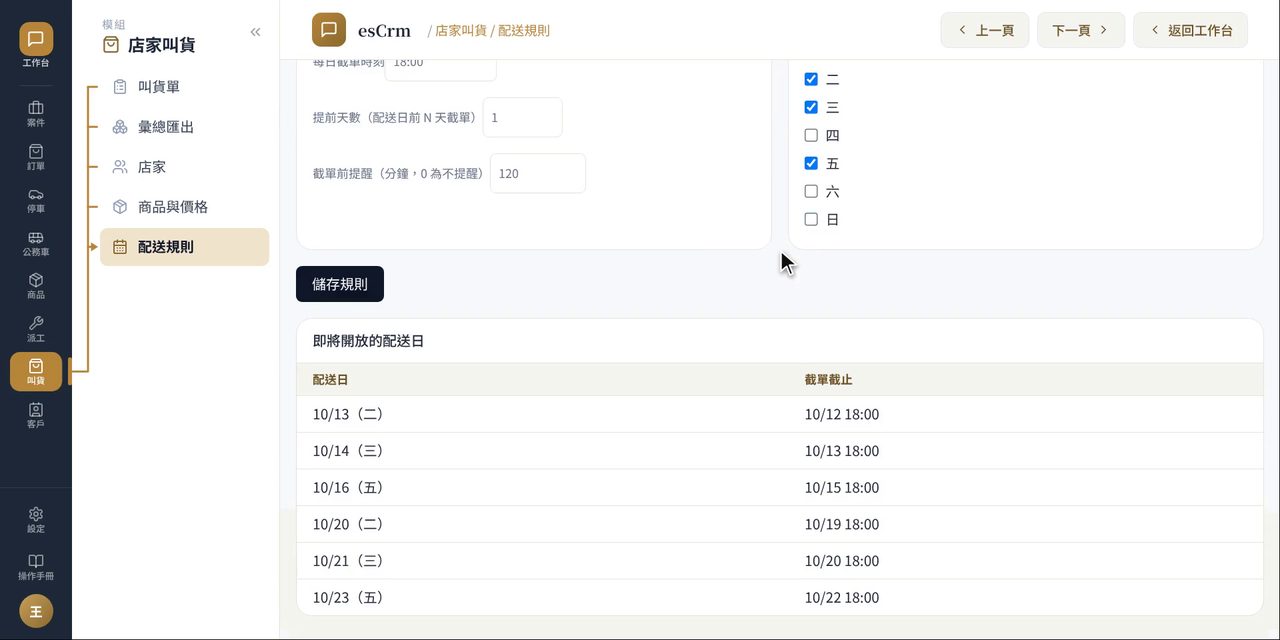This screenshot has width=1280, height=640.
Task: Open 客戶 customers module
Action: tap(36, 415)
